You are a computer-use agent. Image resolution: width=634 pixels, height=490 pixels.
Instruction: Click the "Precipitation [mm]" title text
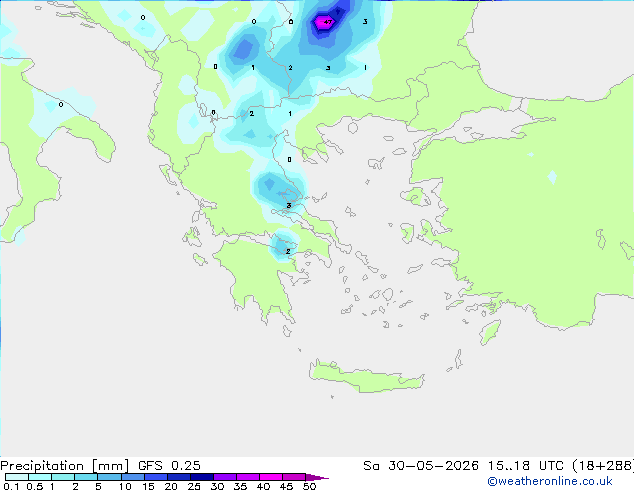point(65,466)
